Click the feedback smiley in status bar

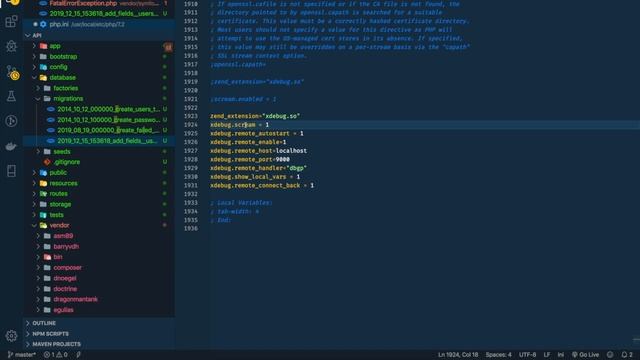610,355
